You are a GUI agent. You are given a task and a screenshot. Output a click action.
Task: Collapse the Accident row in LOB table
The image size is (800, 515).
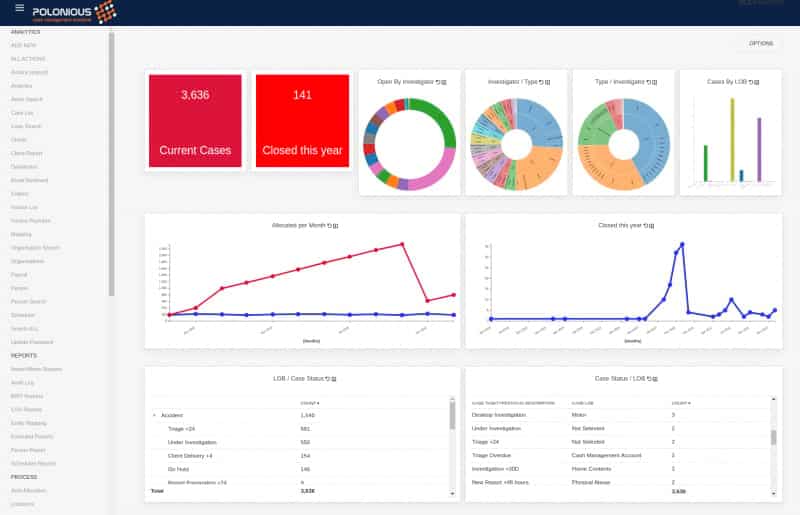pos(154,414)
